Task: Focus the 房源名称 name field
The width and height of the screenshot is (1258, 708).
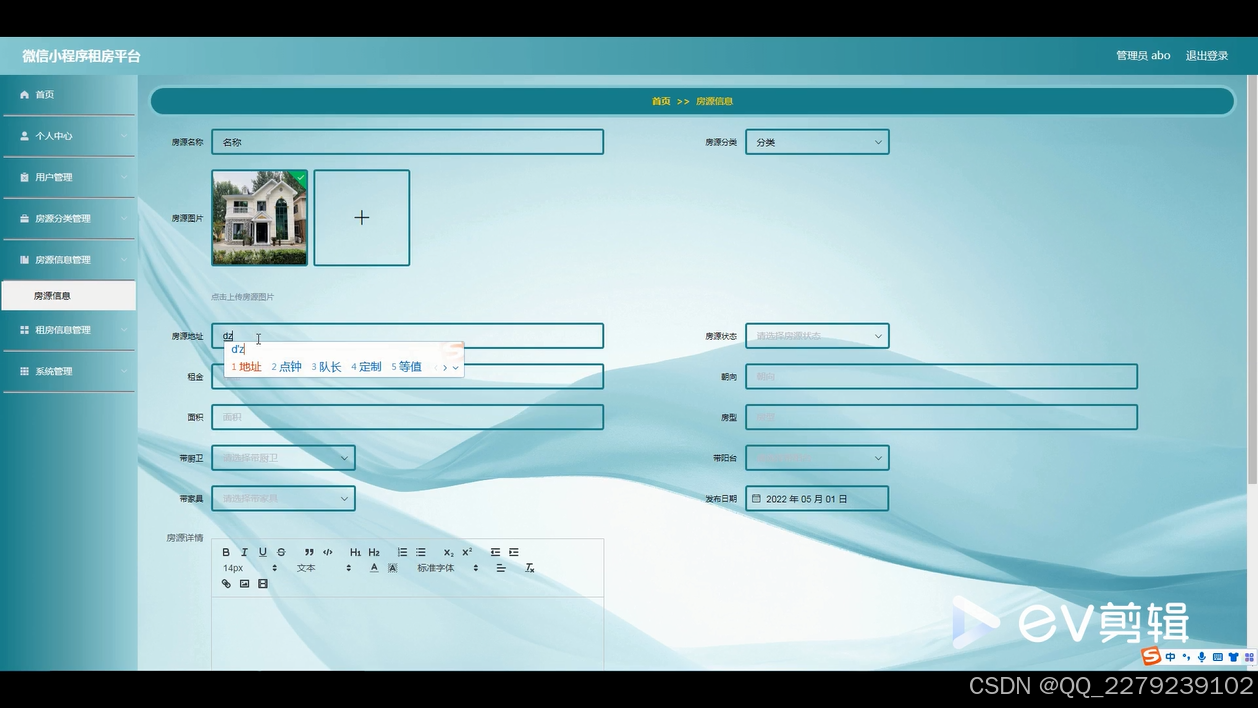Action: point(408,142)
